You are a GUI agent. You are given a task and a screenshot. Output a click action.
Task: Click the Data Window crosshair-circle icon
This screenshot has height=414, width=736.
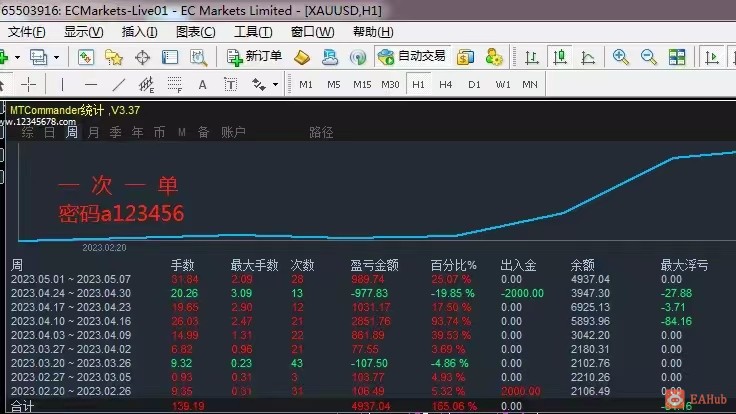[x=142, y=57]
